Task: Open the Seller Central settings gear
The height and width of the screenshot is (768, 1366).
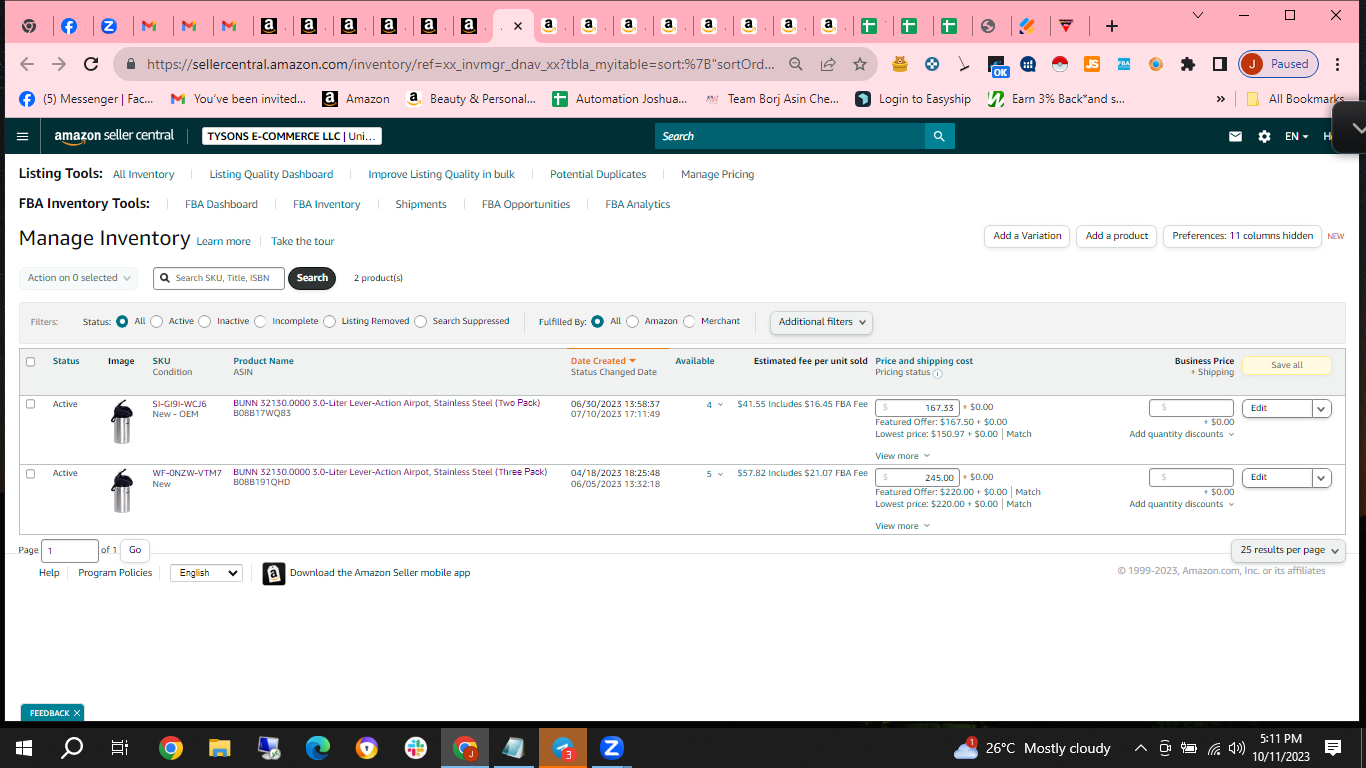Action: [x=1264, y=136]
